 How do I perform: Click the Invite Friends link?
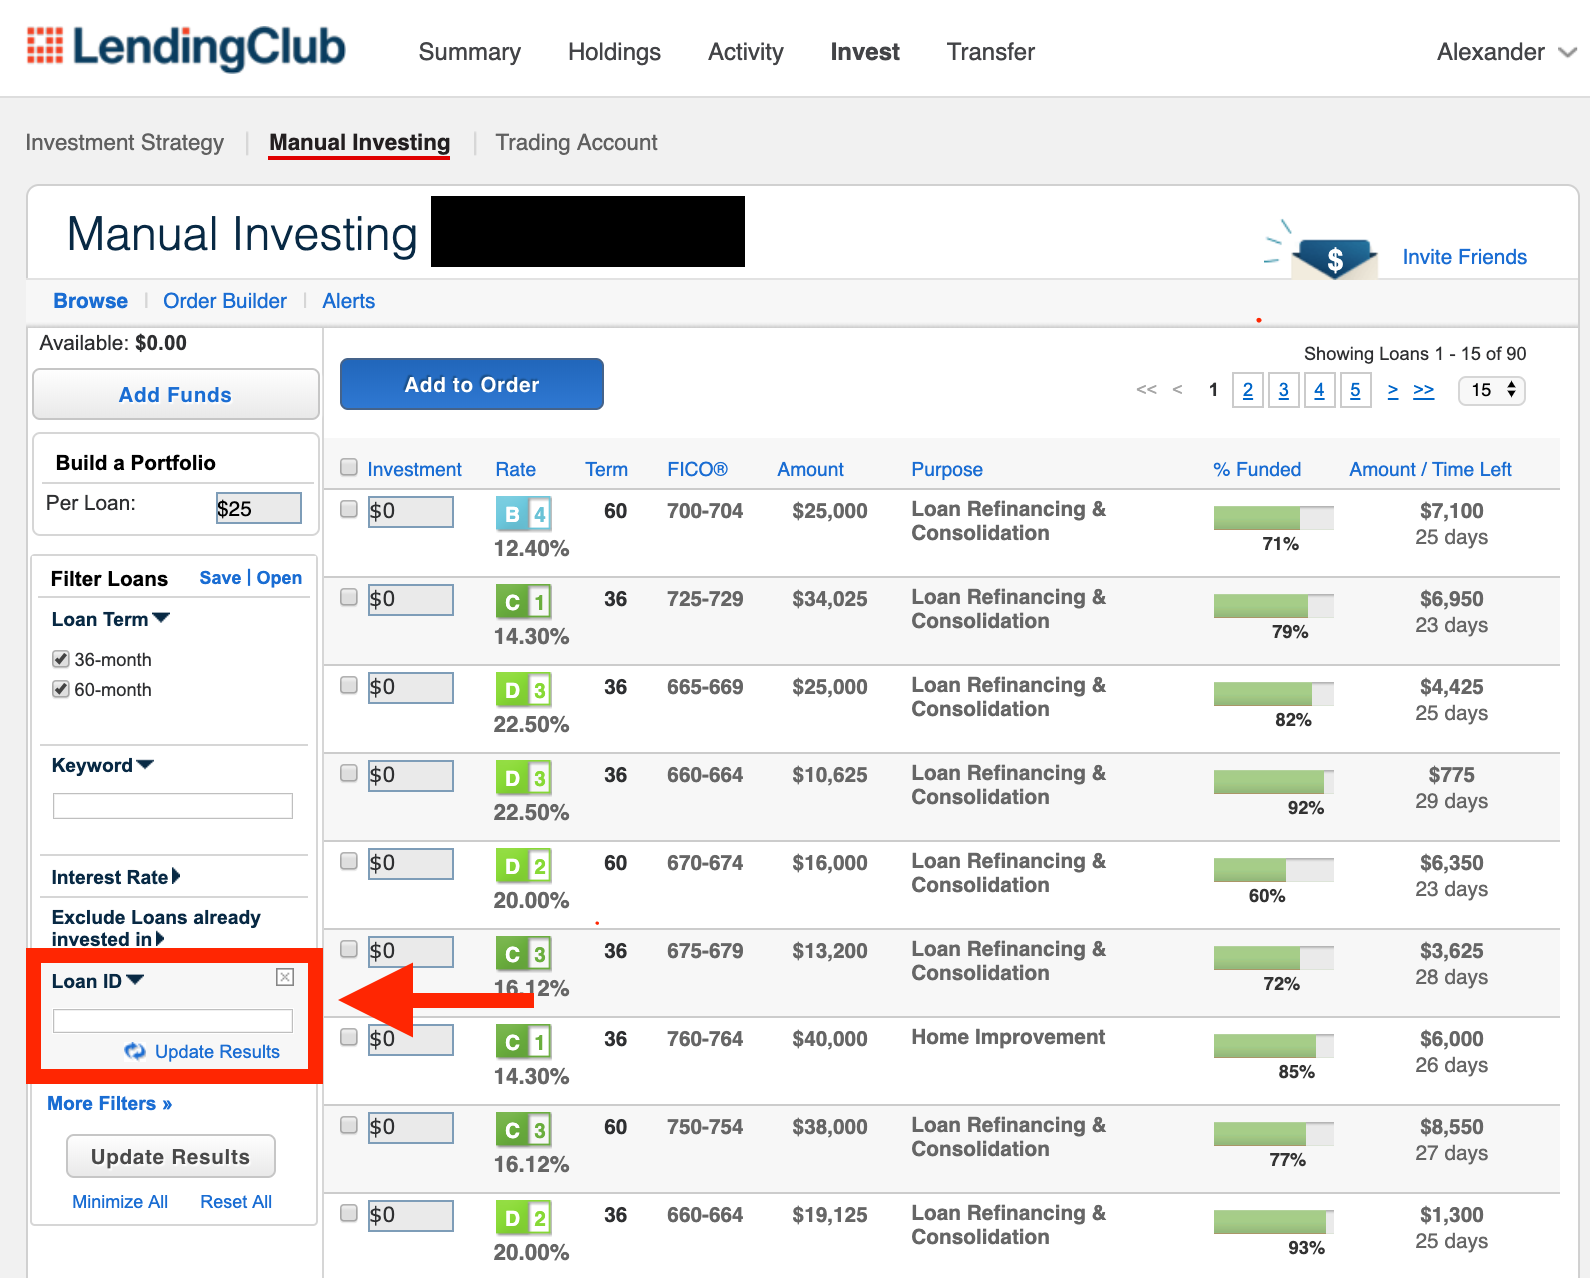pyautogui.click(x=1465, y=257)
